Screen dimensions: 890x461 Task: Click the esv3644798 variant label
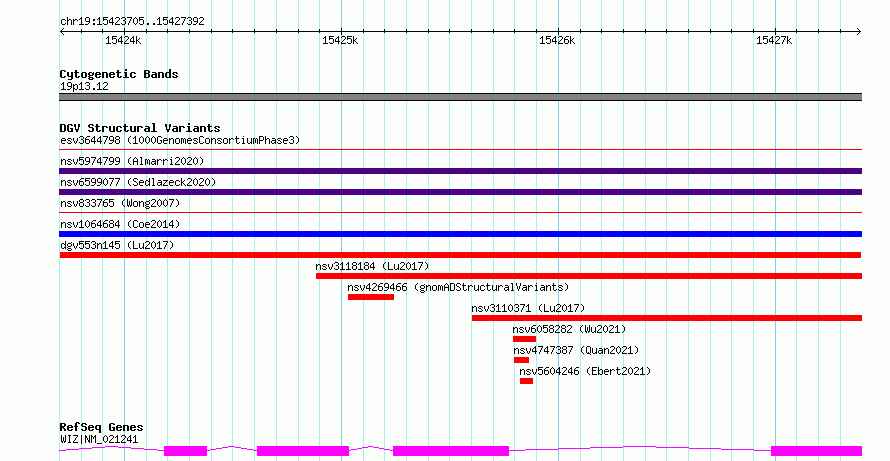coord(180,140)
